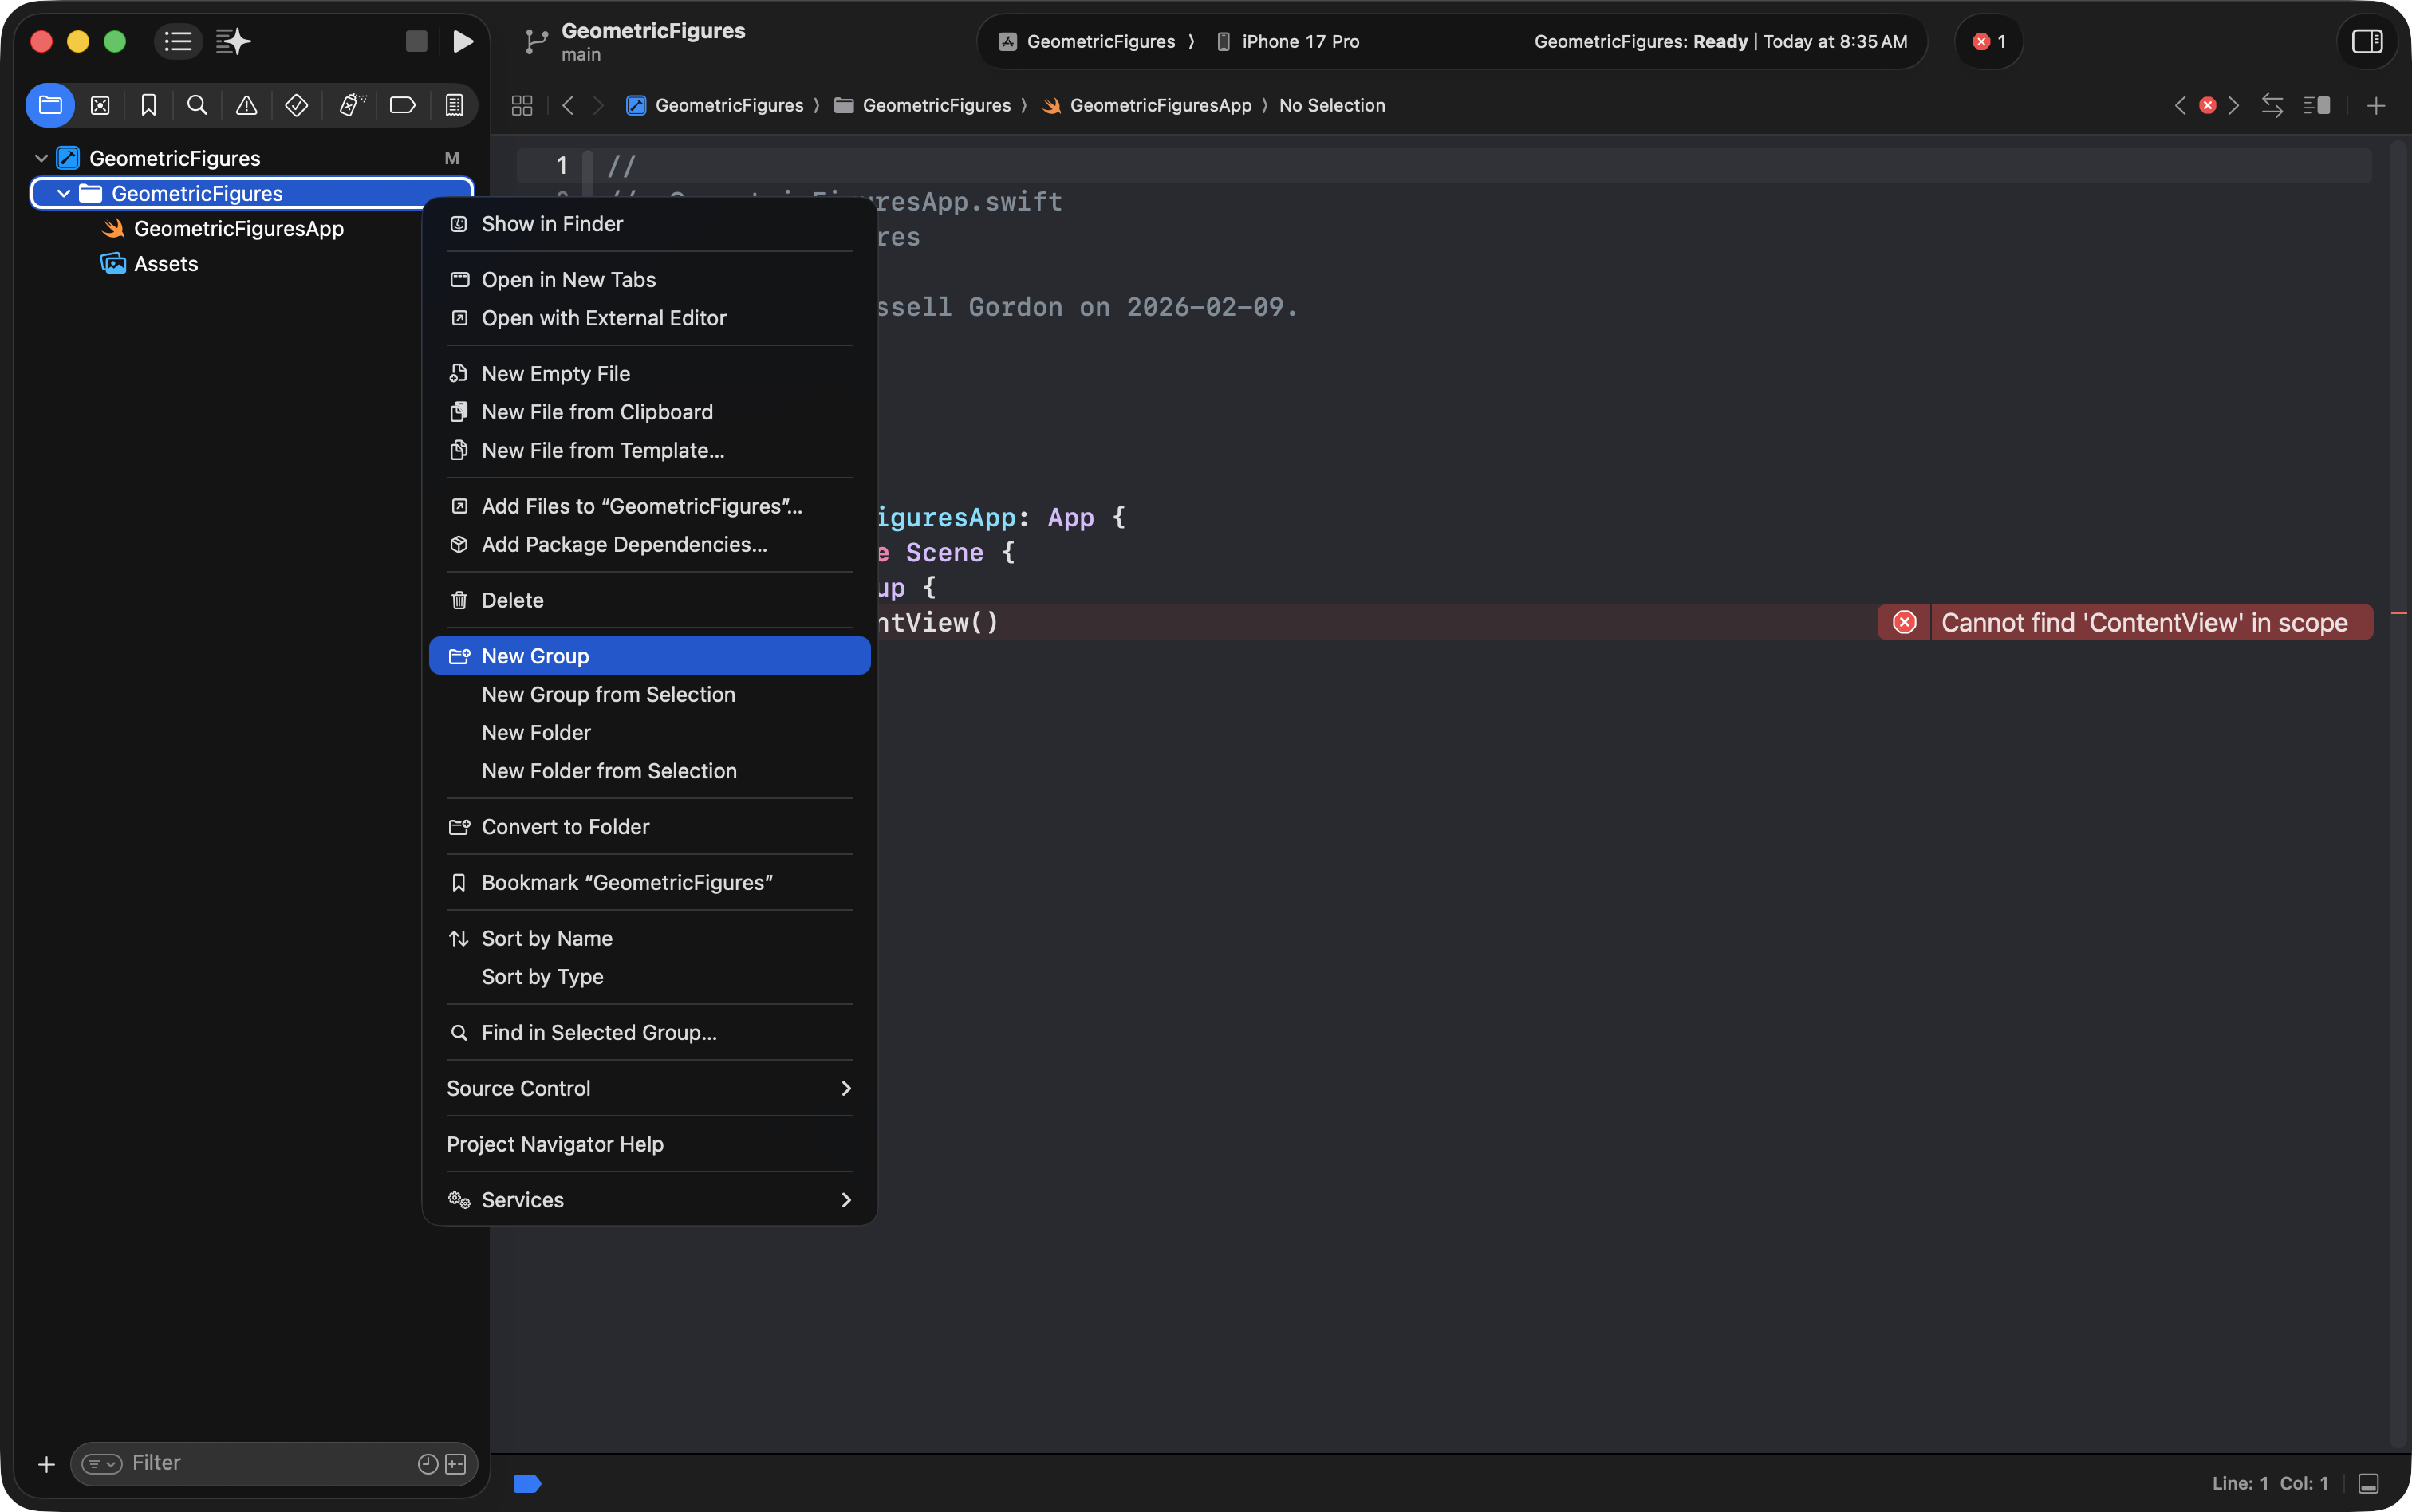Toggle the right inspector panel

click(2367, 41)
